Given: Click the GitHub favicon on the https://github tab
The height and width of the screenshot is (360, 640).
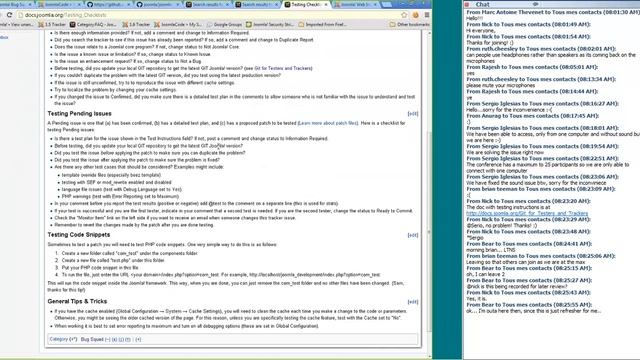Looking at the screenshot, I should click(x=90, y=4).
